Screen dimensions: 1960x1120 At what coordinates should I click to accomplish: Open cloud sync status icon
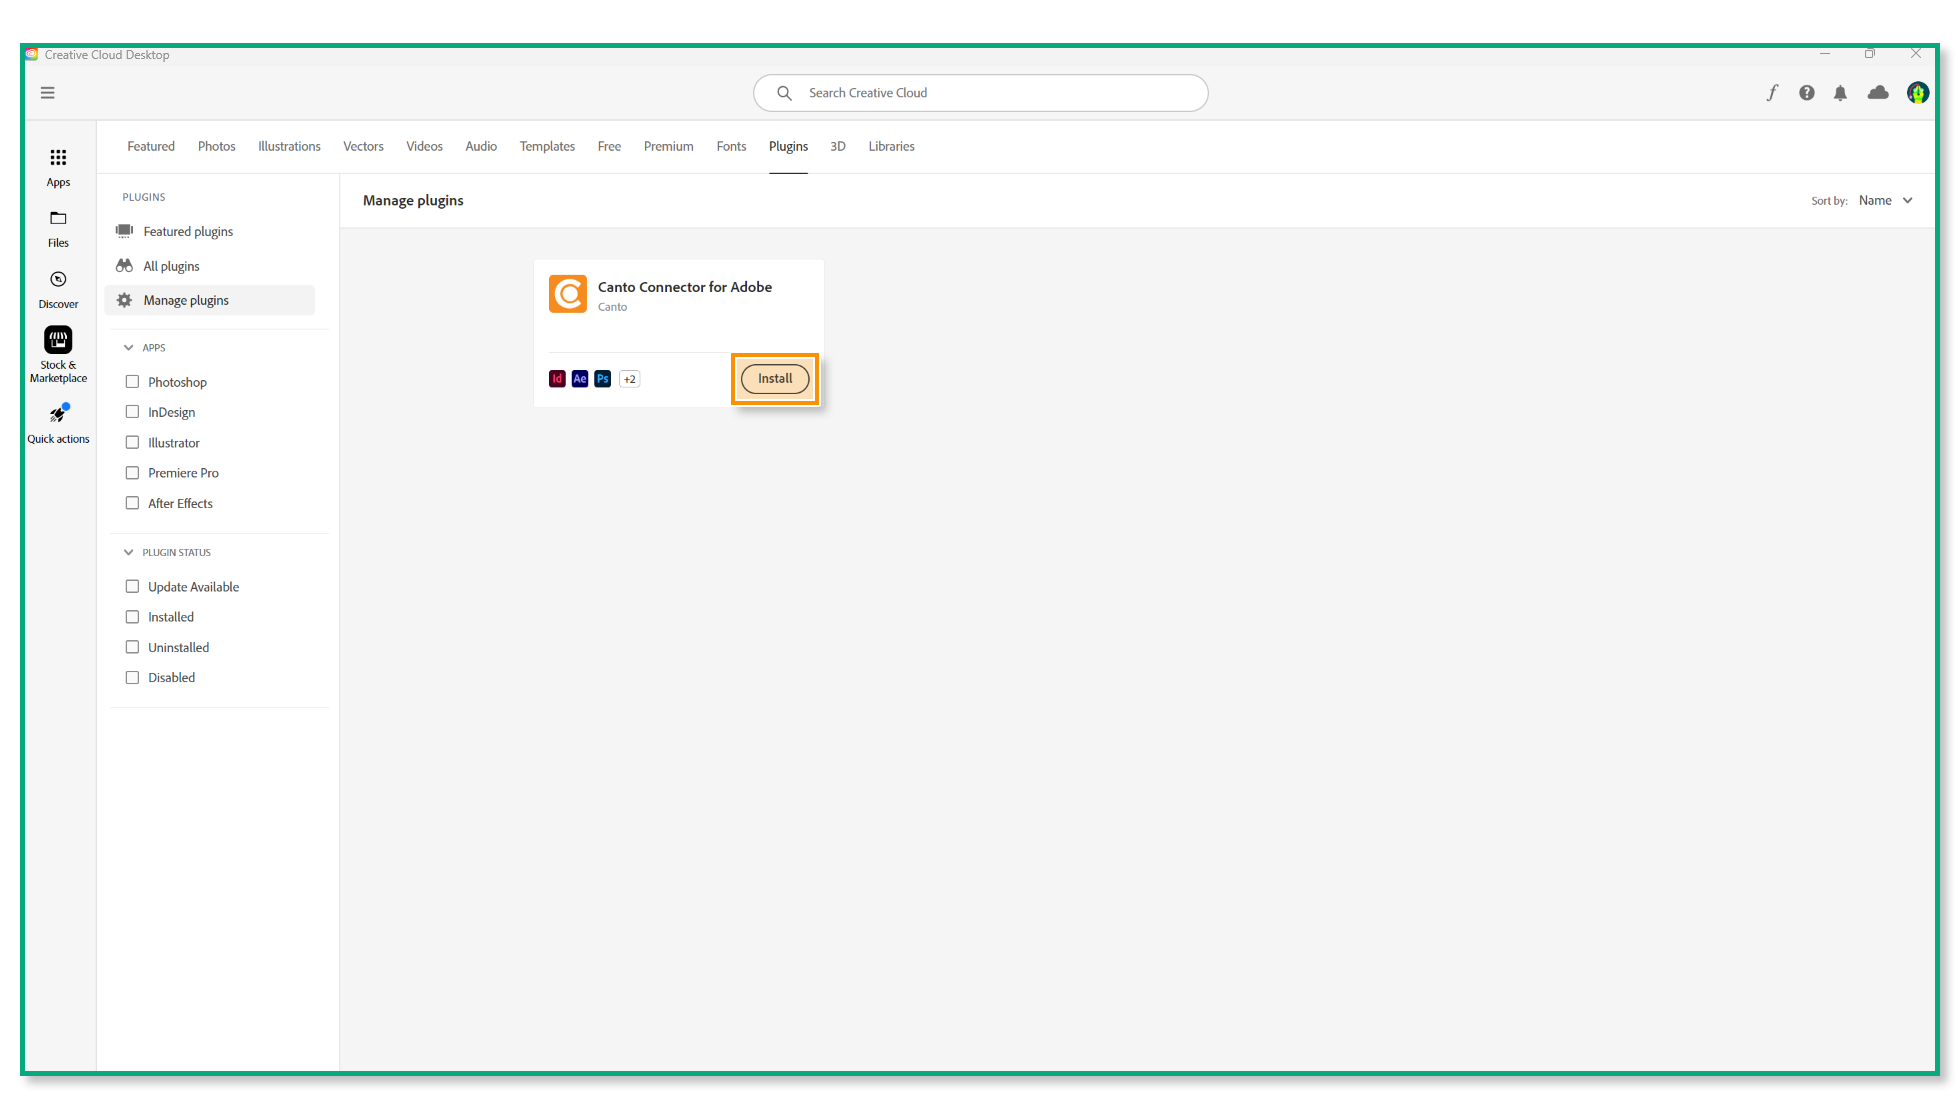coord(1878,93)
